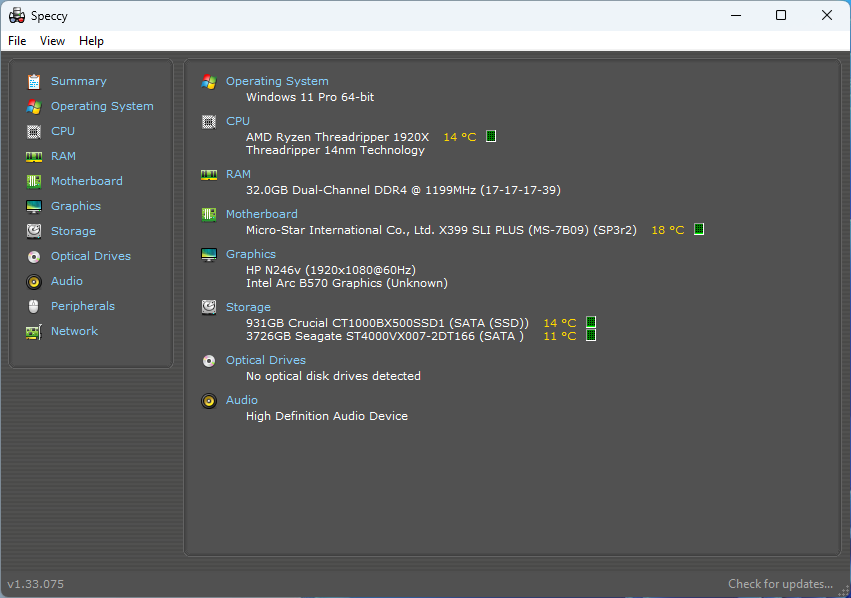Image resolution: width=851 pixels, height=598 pixels.
Task: Click the drive icon beside Storage heading in main panel
Action: tap(209, 307)
